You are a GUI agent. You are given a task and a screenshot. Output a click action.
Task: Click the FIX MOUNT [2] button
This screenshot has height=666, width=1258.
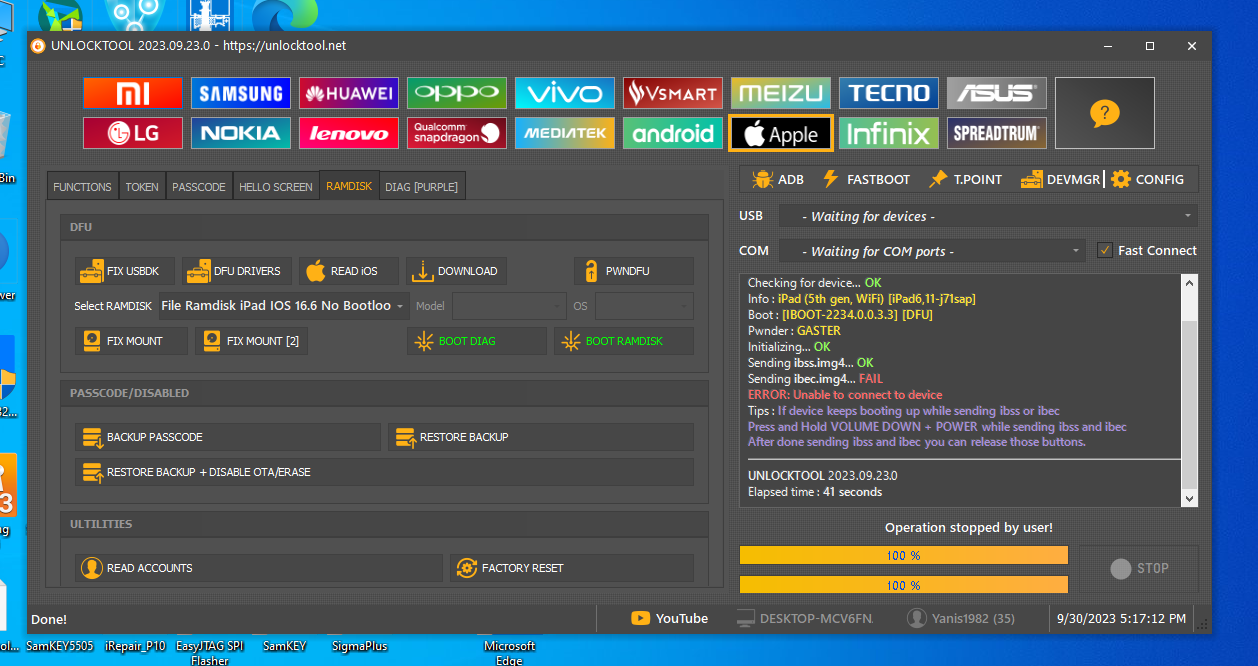pyautogui.click(x=251, y=341)
